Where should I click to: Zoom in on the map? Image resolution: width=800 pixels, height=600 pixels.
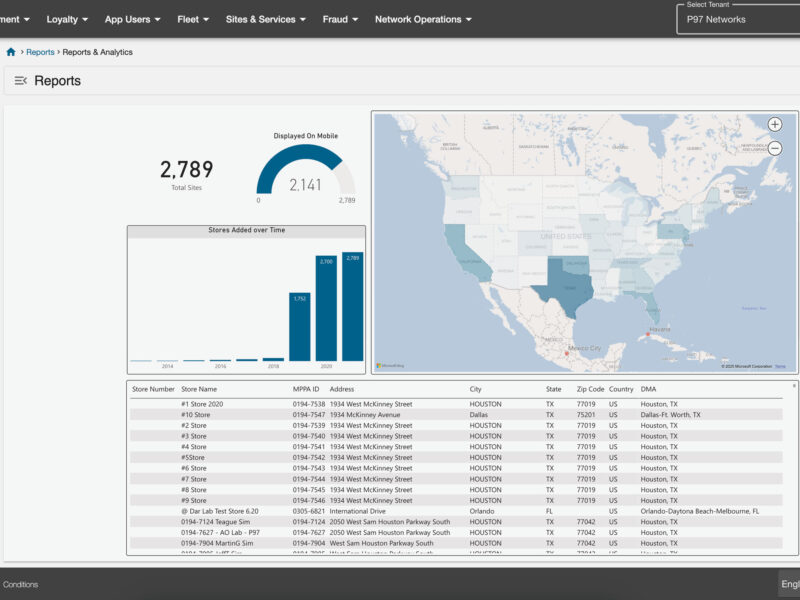click(775, 125)
